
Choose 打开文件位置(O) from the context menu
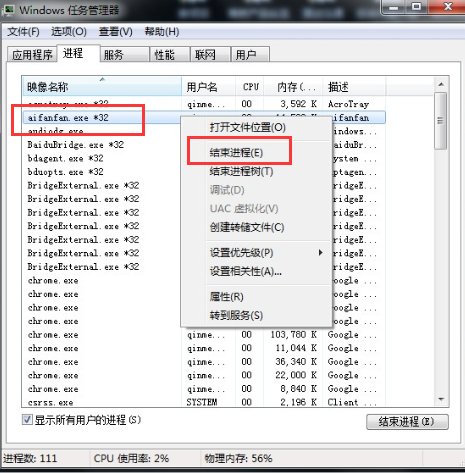point(247,127)
